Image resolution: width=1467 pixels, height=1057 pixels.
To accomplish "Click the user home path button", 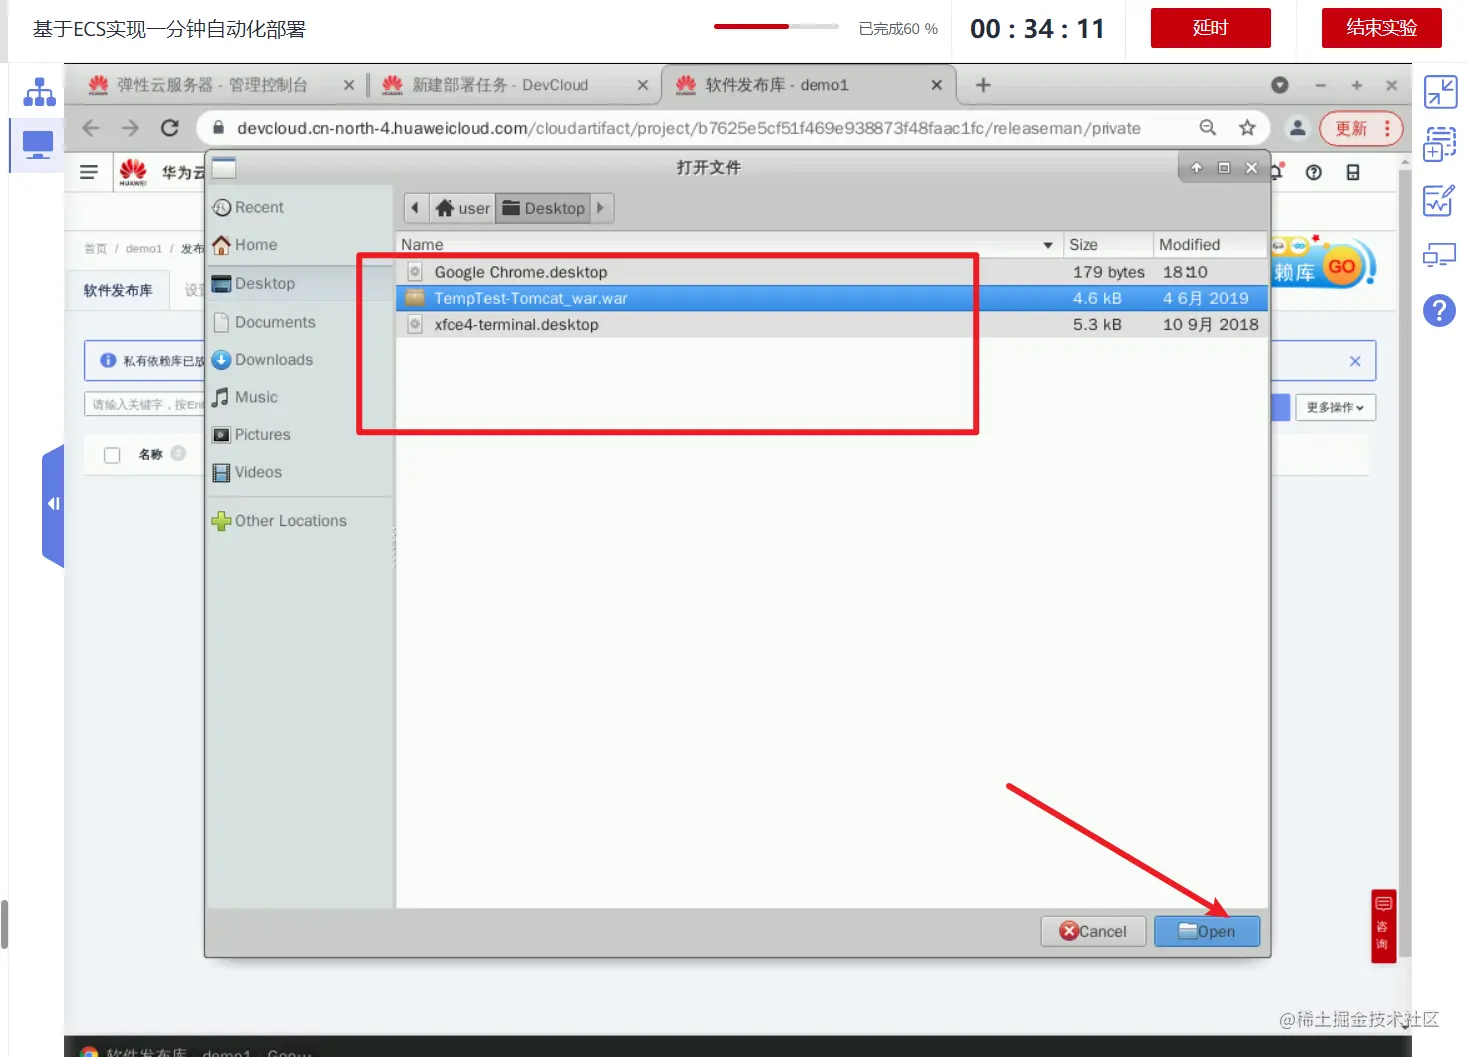I will click(x=463, y=208).
